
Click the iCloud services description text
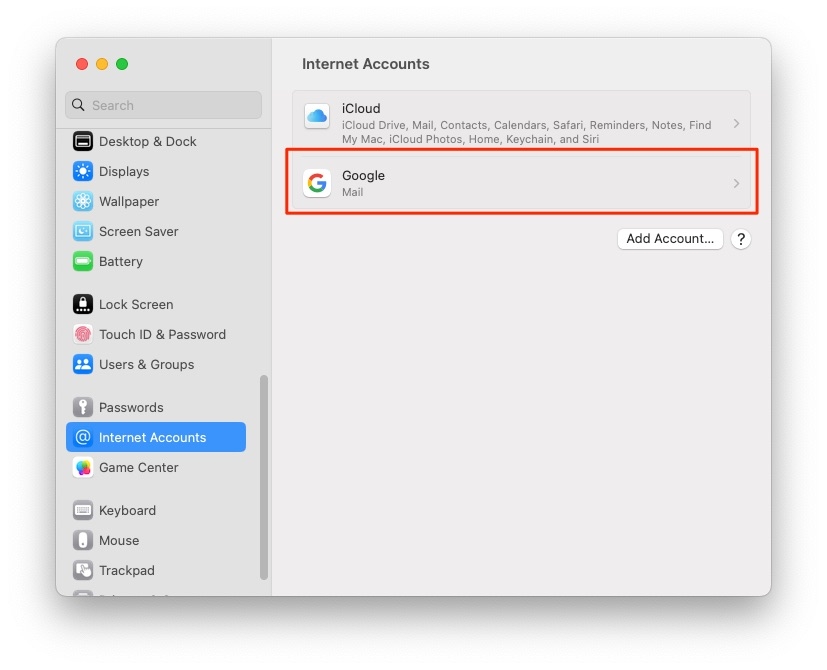526,132
